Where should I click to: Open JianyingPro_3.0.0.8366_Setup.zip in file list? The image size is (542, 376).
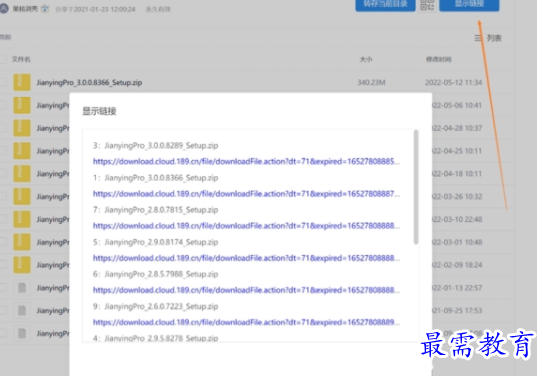[89, 83]
